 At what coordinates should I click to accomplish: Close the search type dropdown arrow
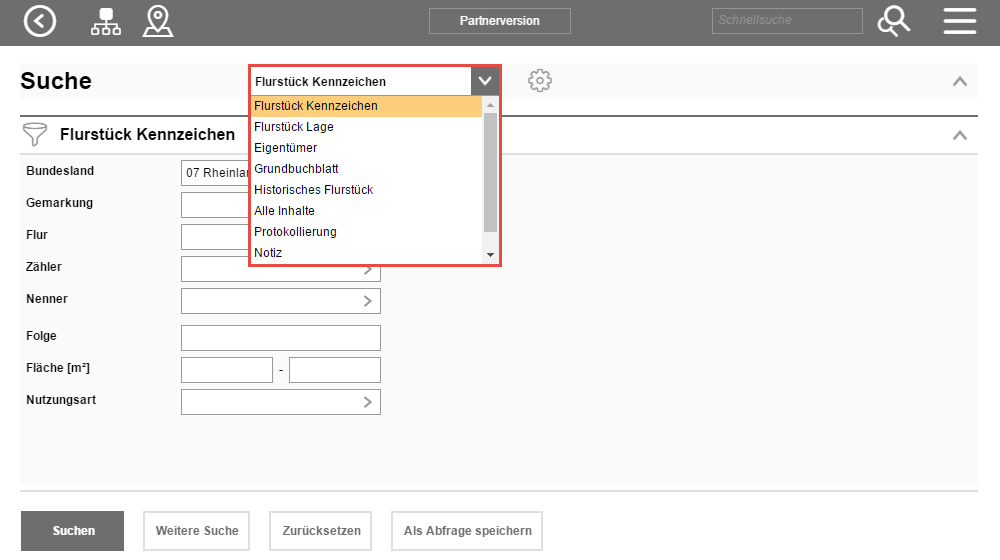tap(485, 81)
